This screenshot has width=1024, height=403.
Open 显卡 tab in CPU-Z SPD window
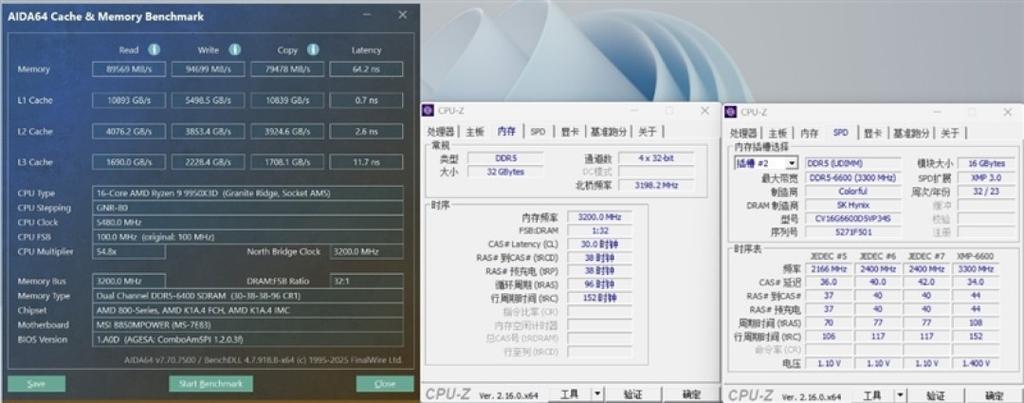click(872, 133)
